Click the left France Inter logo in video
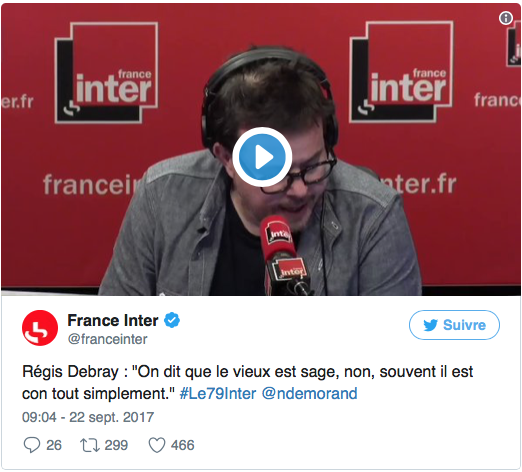This screenshot has height=472, width=522. click(x=106, y=73)
